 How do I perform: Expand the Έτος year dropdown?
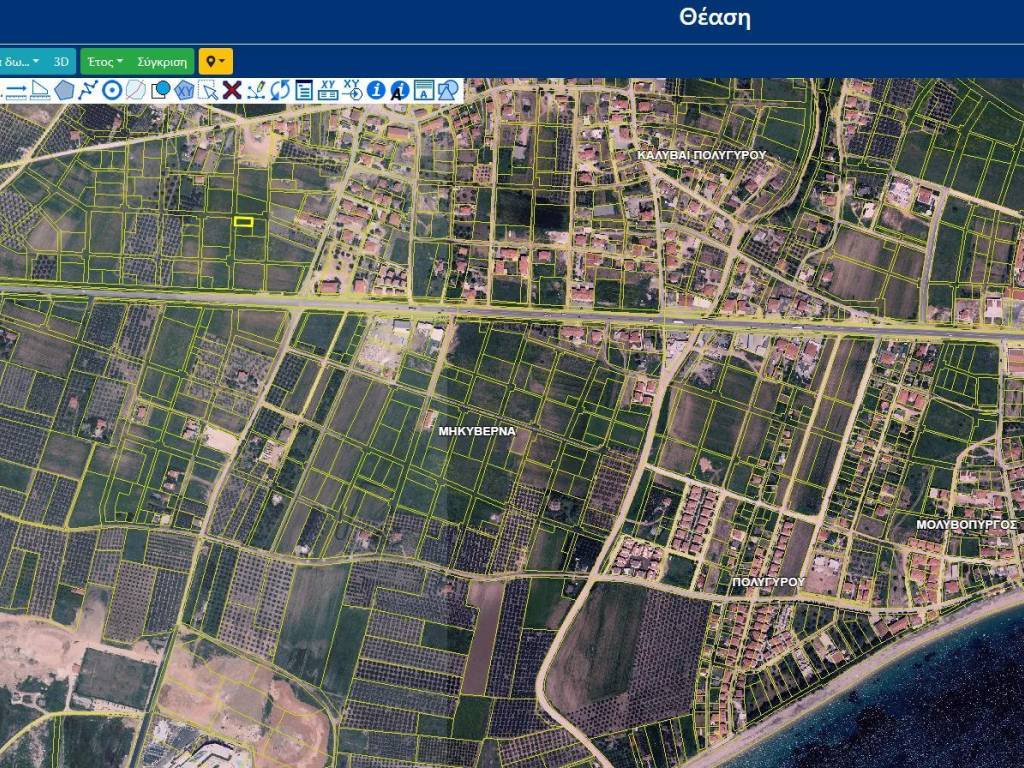click(105, 61)
